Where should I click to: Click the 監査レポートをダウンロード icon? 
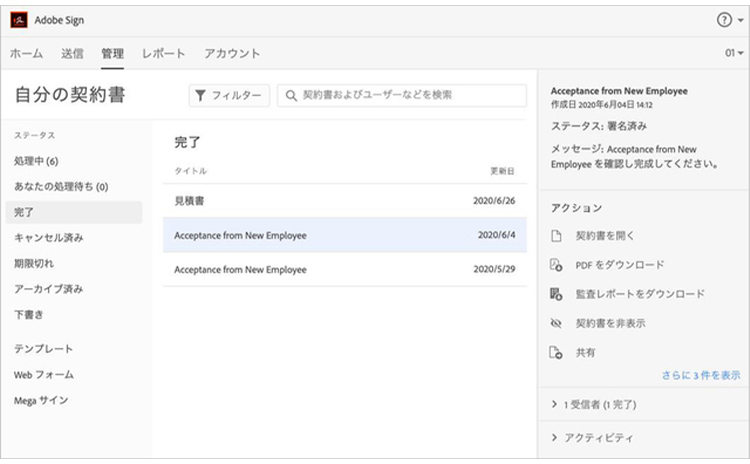pos(556,294)
